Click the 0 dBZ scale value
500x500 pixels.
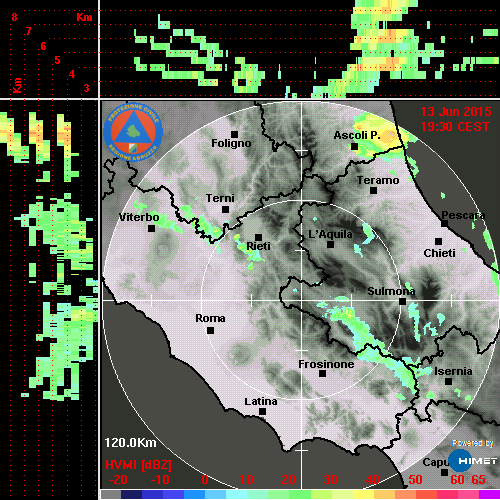click(205, 480)
